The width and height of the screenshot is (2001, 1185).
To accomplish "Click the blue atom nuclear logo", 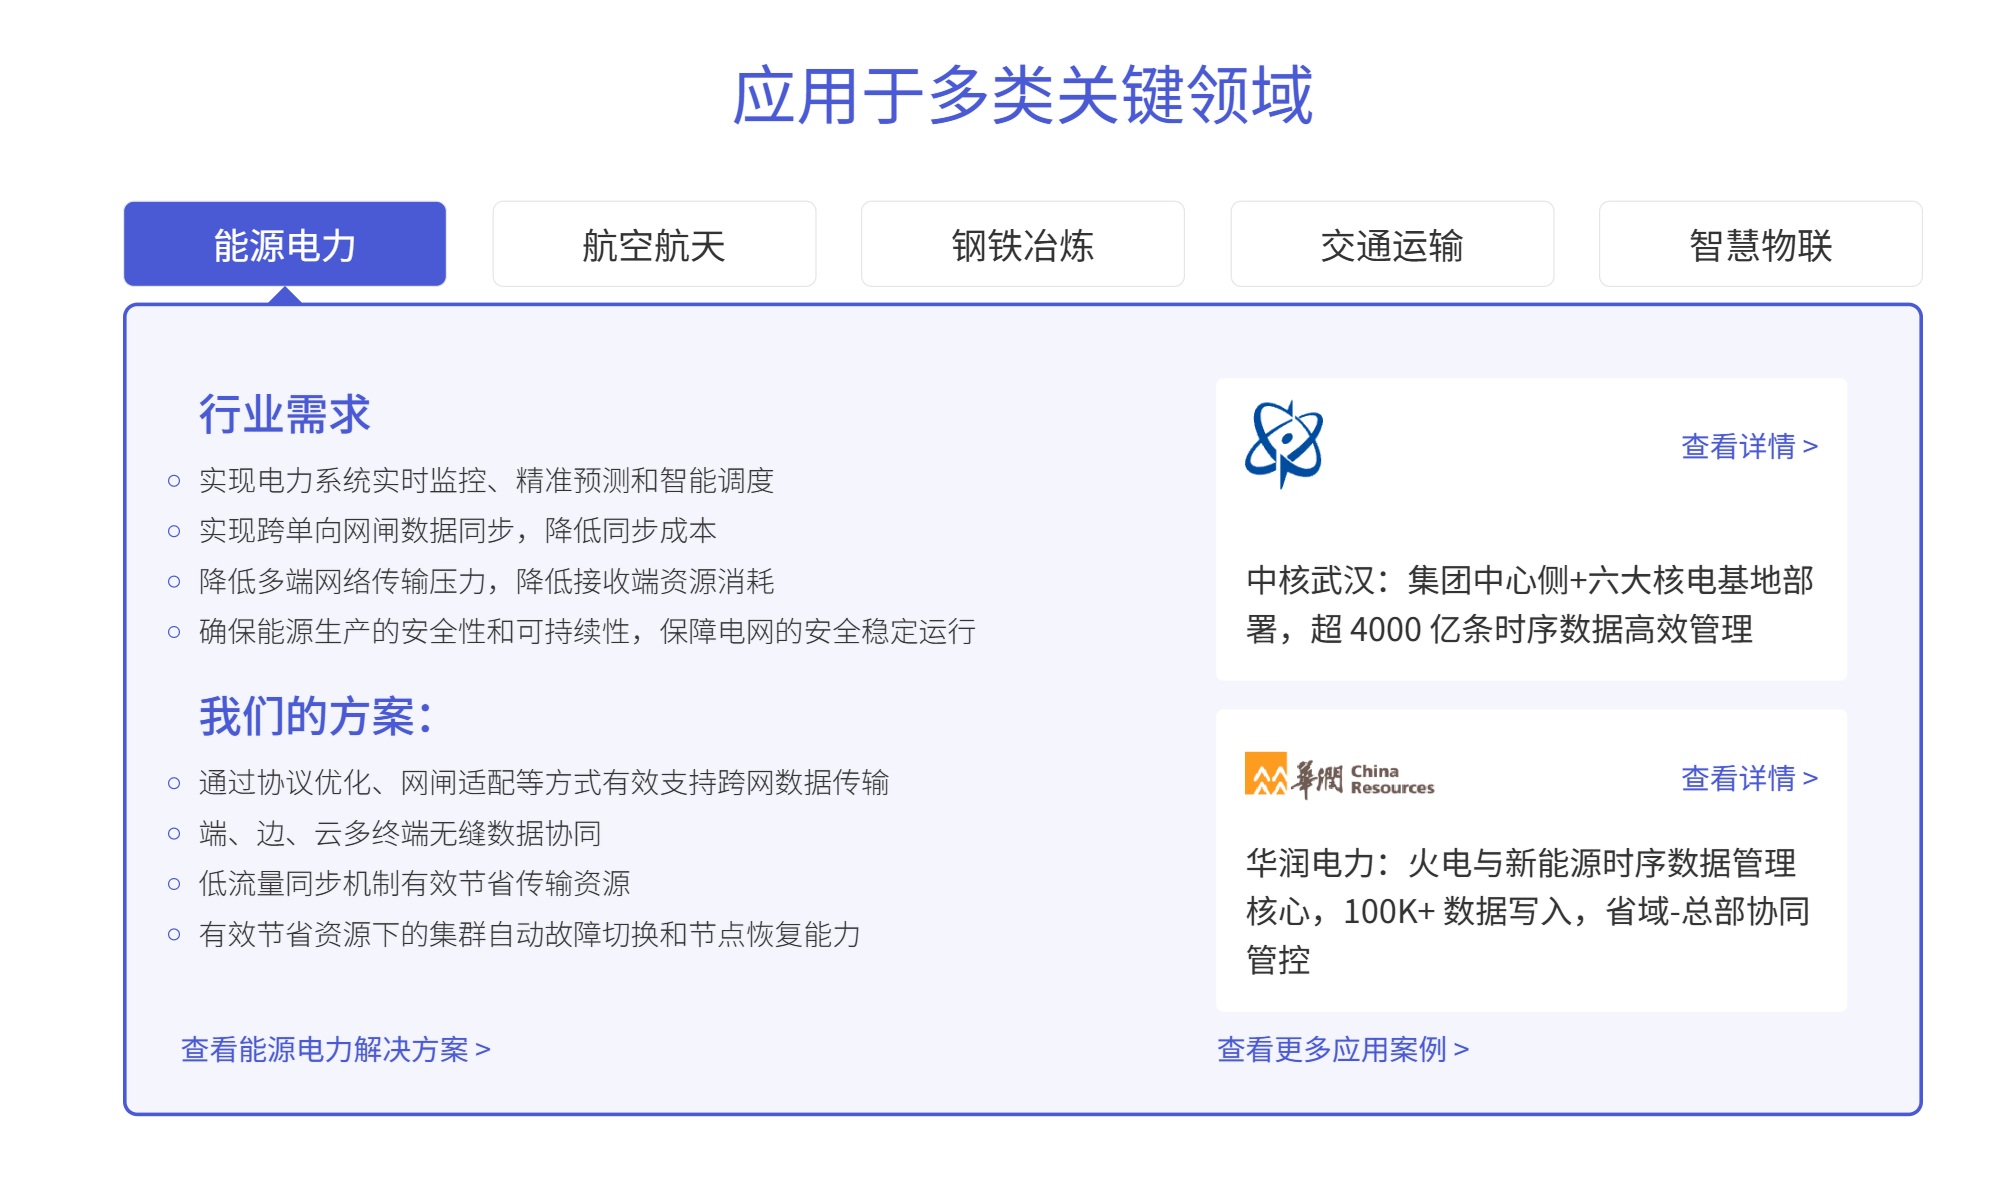I will point(1284,444).
